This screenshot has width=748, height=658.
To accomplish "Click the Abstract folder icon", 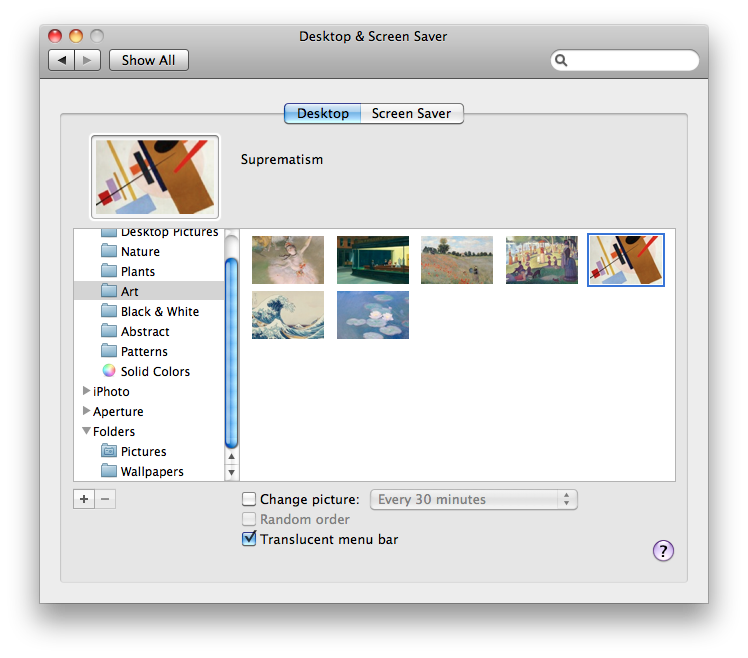I will tap(109, 331).
